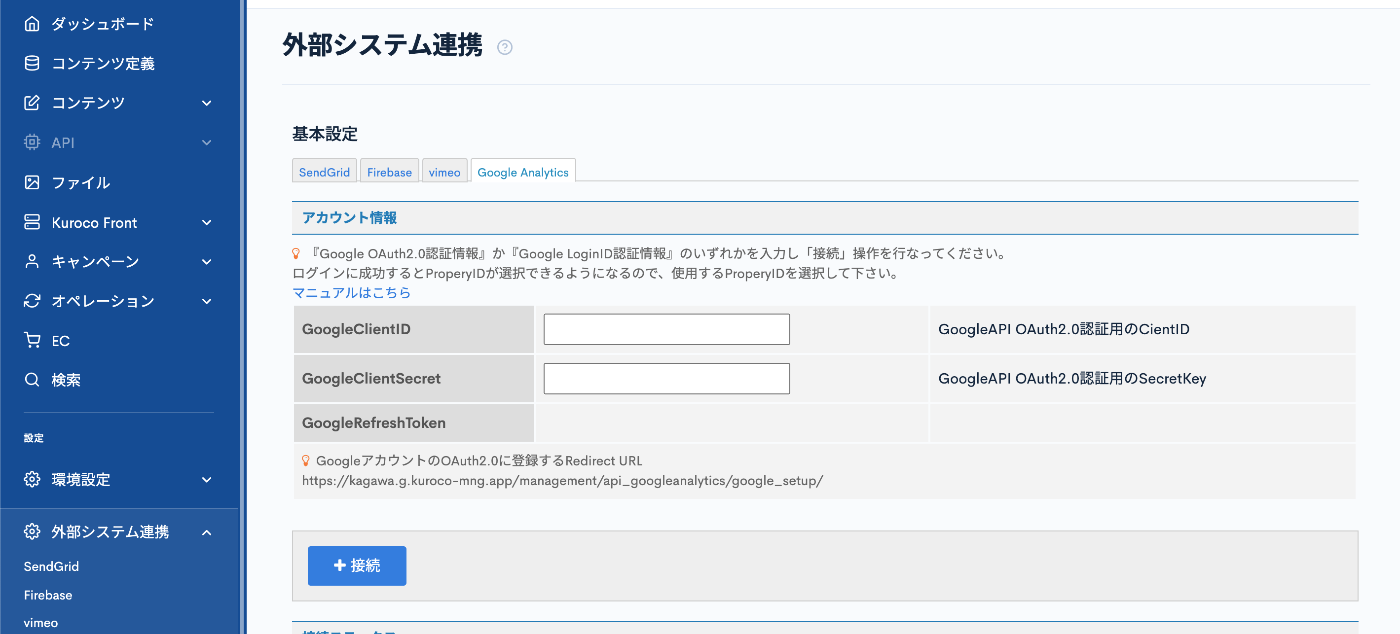Open Firebase in sidebar submenu

(x=48, y=595)
